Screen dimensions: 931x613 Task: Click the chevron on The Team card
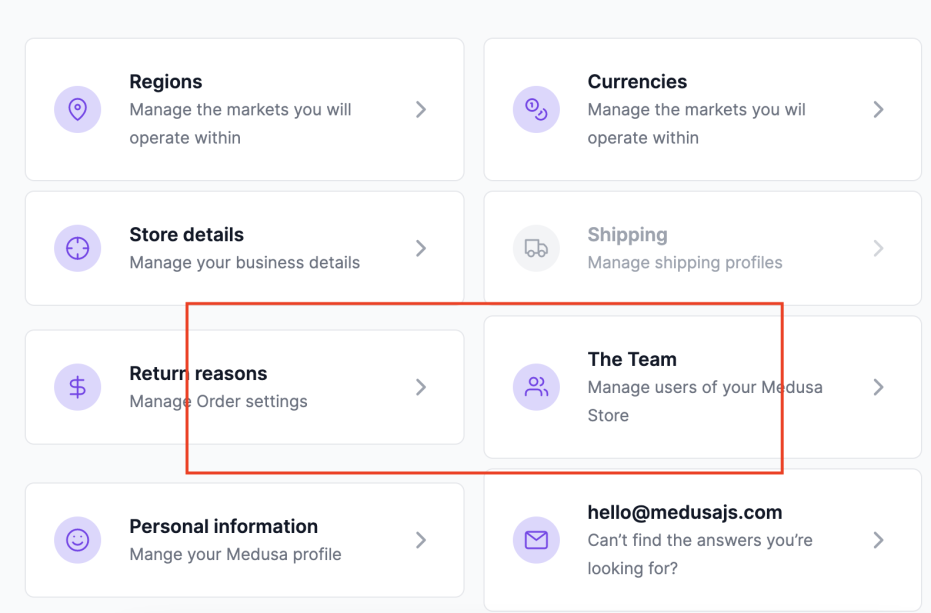tap(879, 387)
